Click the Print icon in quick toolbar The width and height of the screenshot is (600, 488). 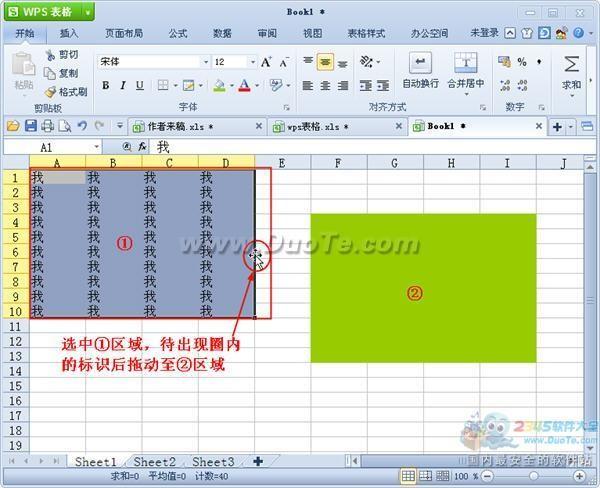(47, 126)
